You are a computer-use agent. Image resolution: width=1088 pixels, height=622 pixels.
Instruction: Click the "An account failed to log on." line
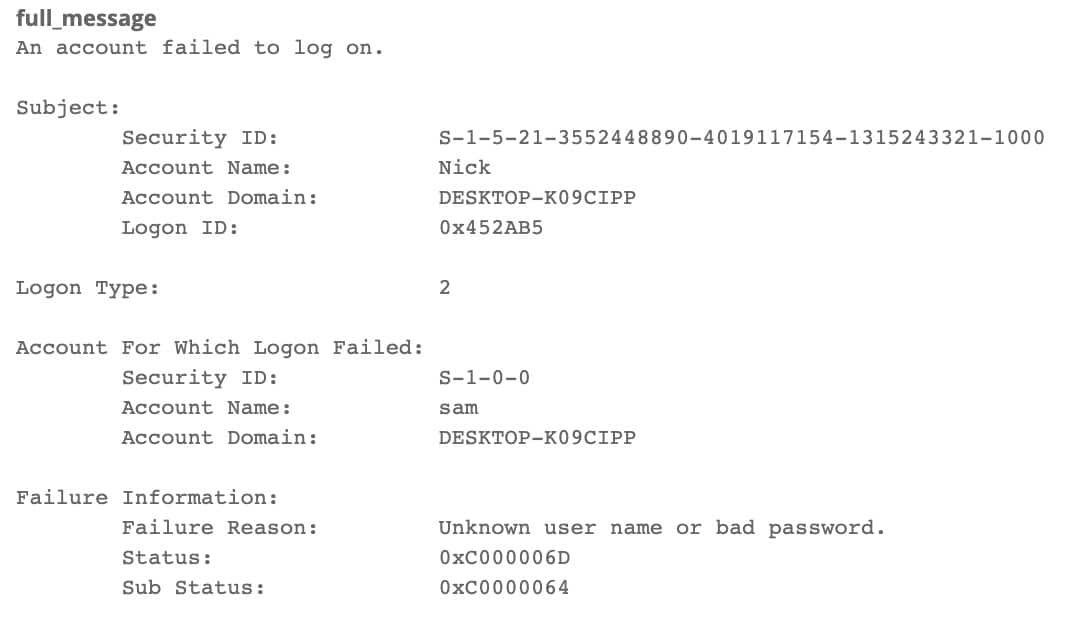click(x=199, y=48)
